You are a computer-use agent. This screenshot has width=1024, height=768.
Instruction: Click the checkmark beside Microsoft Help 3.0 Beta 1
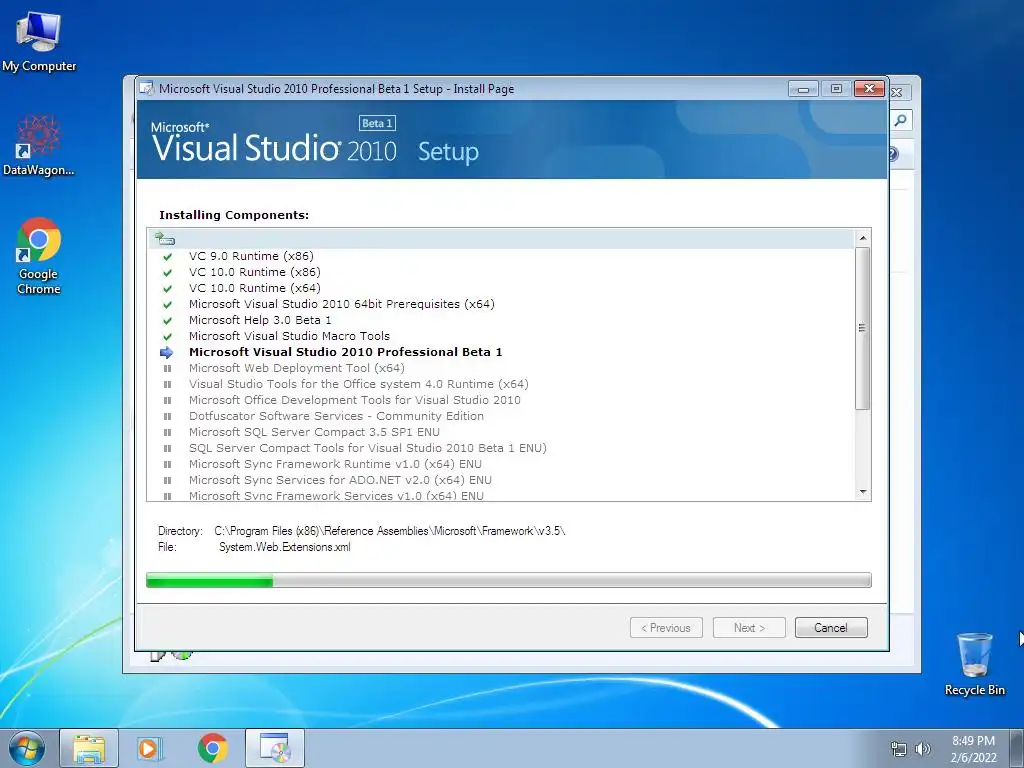tap(167, 321)
